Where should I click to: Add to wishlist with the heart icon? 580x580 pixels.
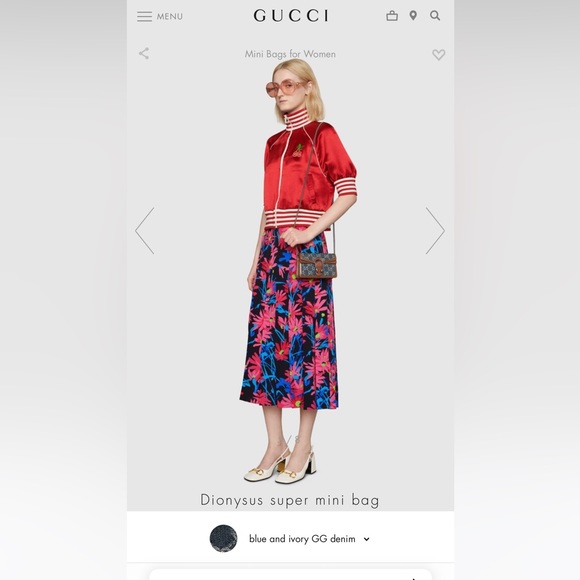pyautogui.click(x=439, y=55)
